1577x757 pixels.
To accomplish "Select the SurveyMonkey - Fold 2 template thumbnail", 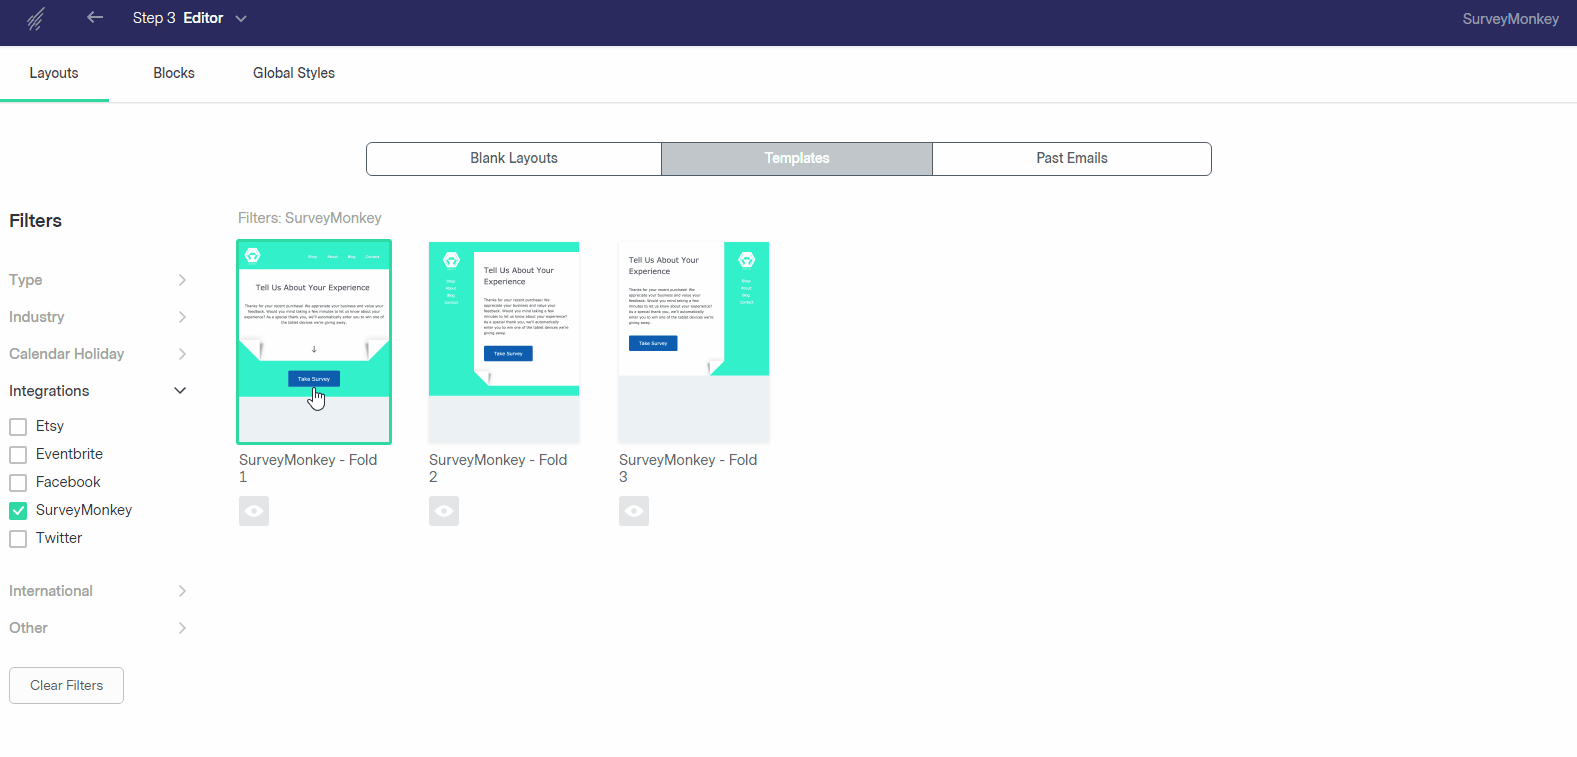I will point(504,342).
